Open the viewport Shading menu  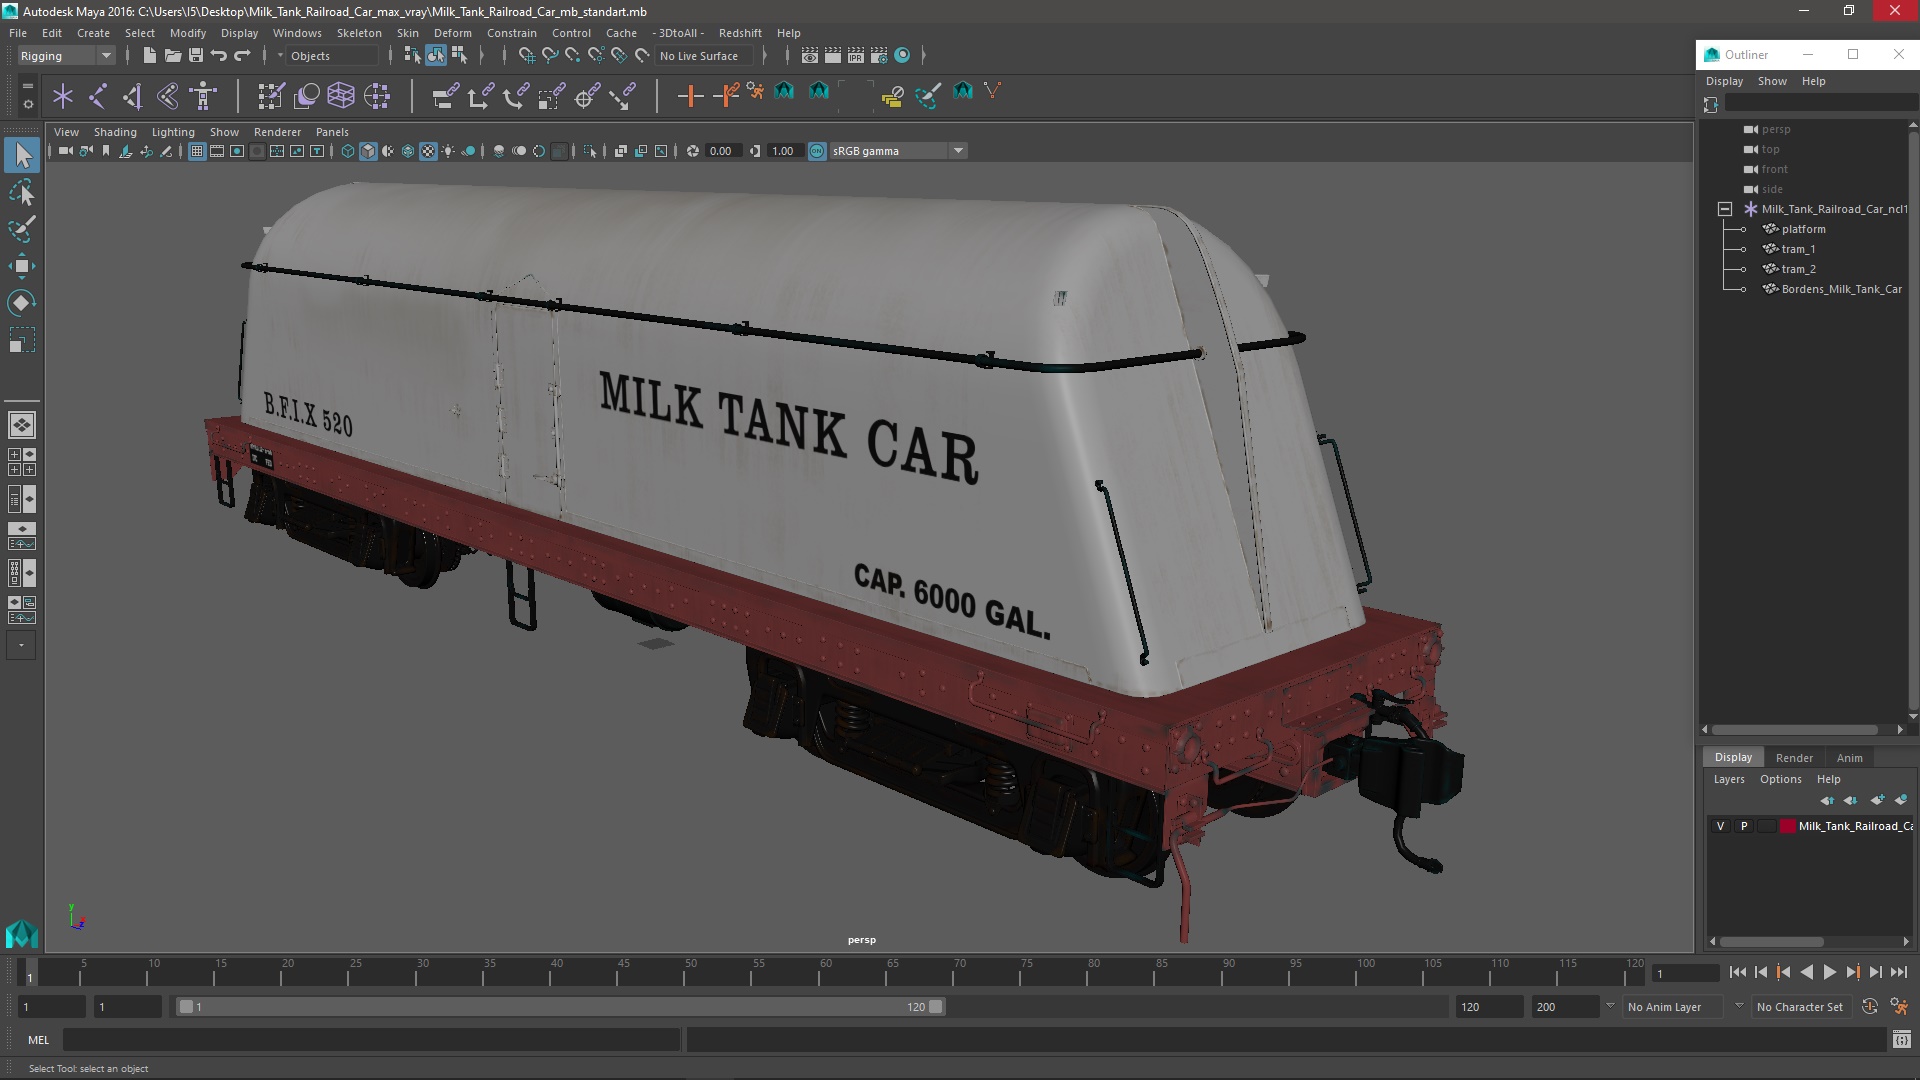tap(115, 132)
